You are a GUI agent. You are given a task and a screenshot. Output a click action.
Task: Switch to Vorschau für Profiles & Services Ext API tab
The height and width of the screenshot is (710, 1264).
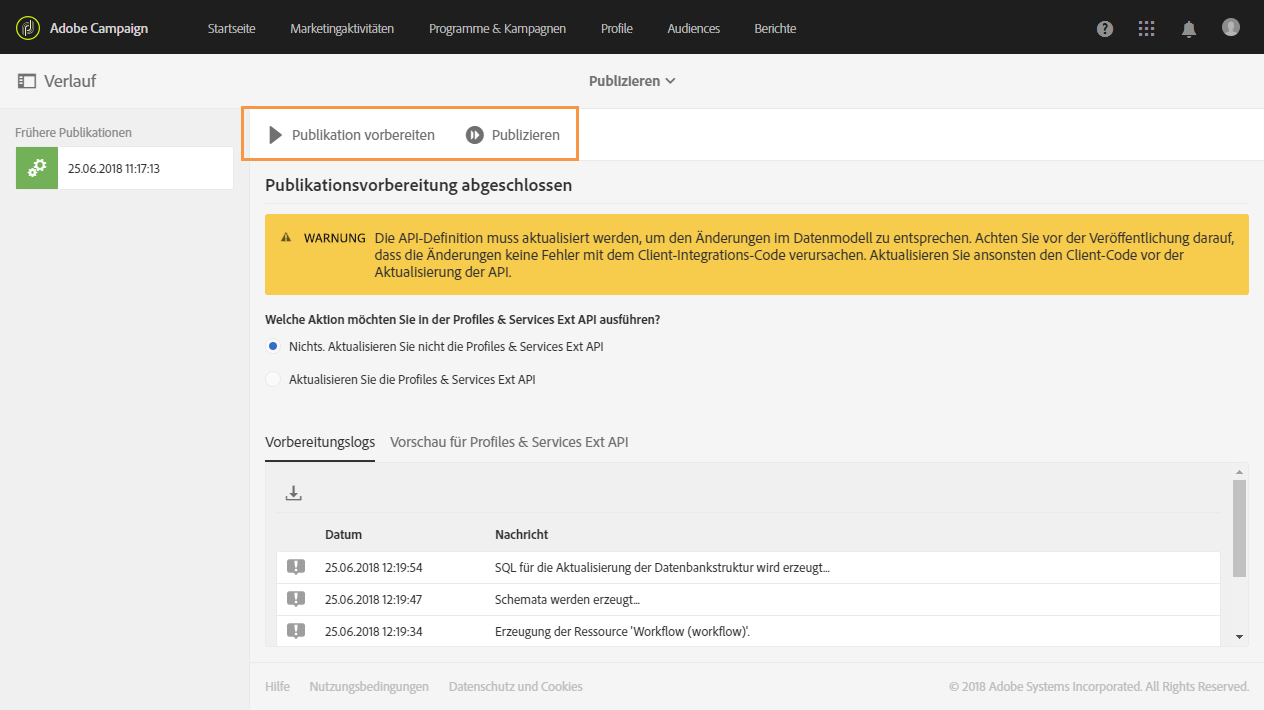click(509, 442)
